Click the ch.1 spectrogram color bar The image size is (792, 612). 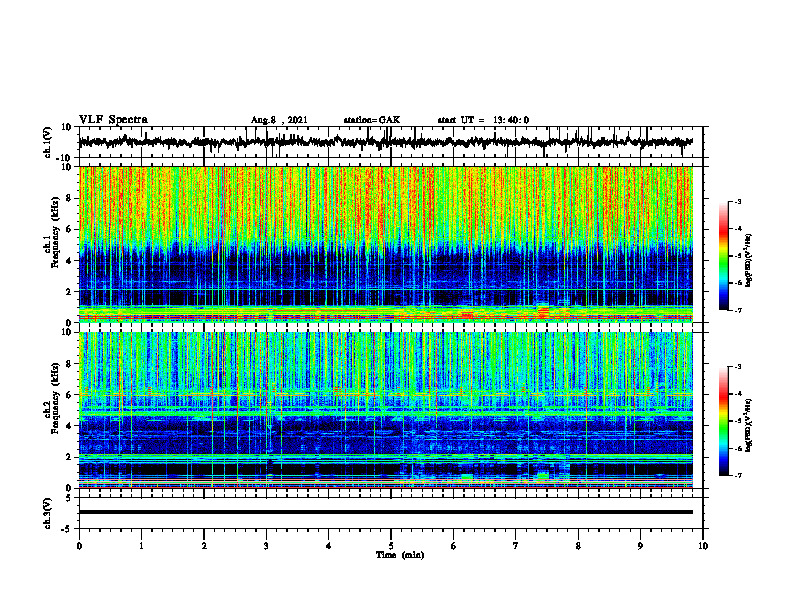pyautogui.click(x=724, y=256)
